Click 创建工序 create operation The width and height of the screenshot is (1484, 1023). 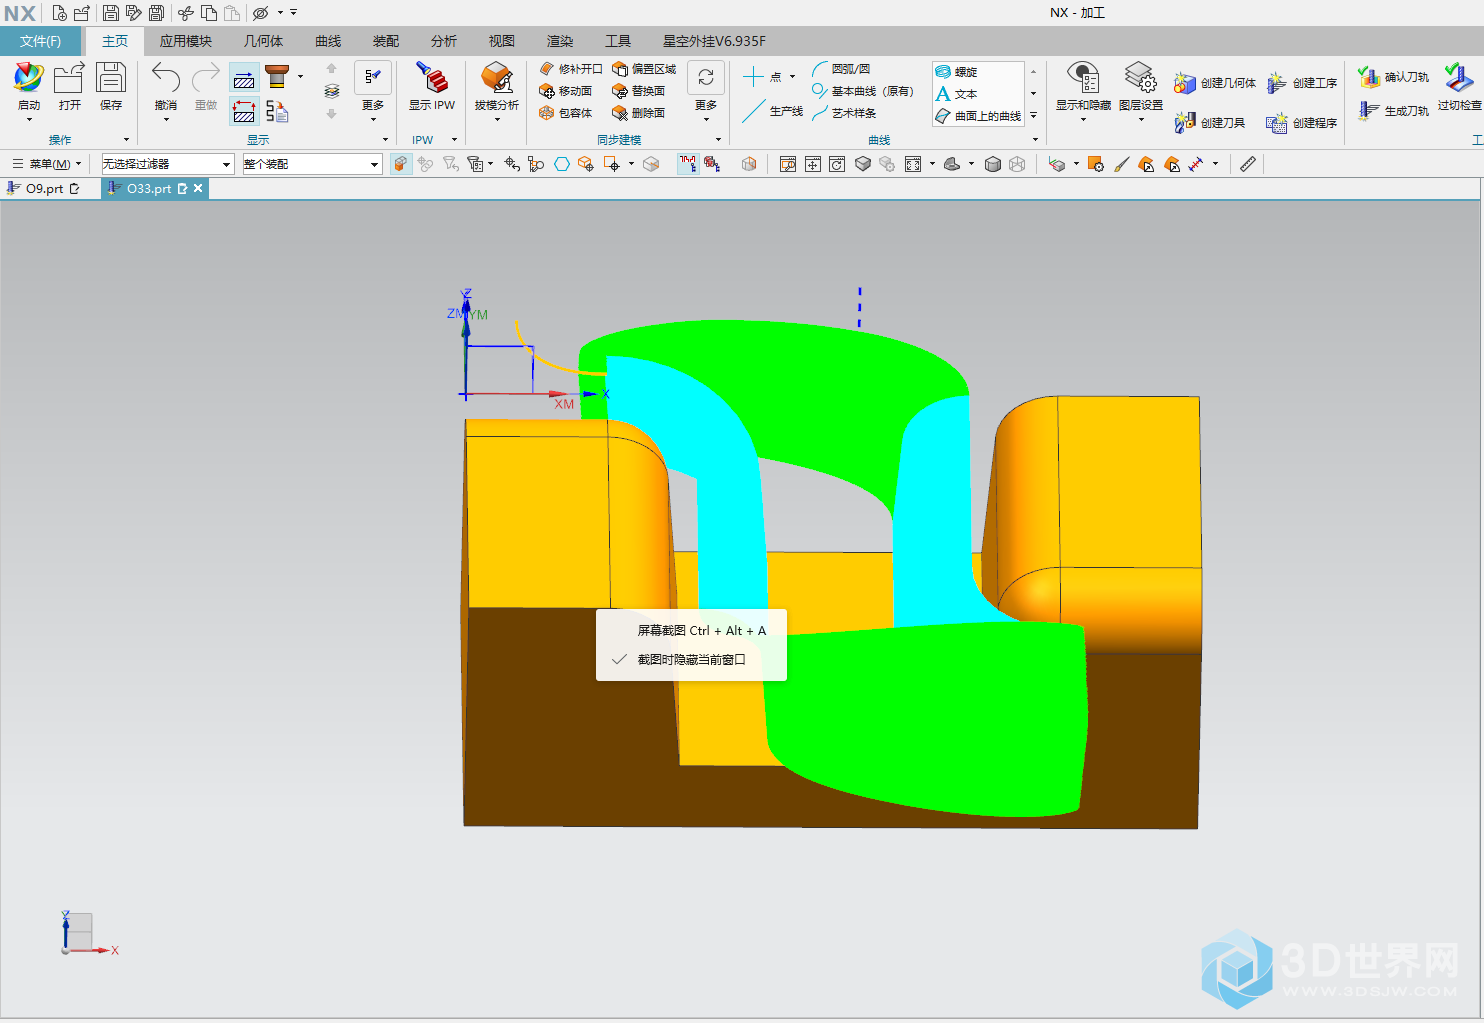click(1302, 83)
